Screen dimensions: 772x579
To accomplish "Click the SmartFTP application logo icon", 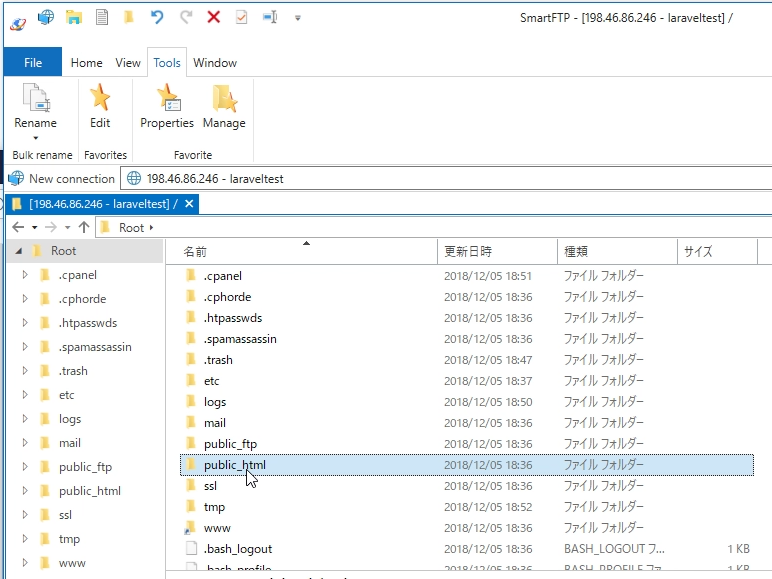I will point(18,24).
